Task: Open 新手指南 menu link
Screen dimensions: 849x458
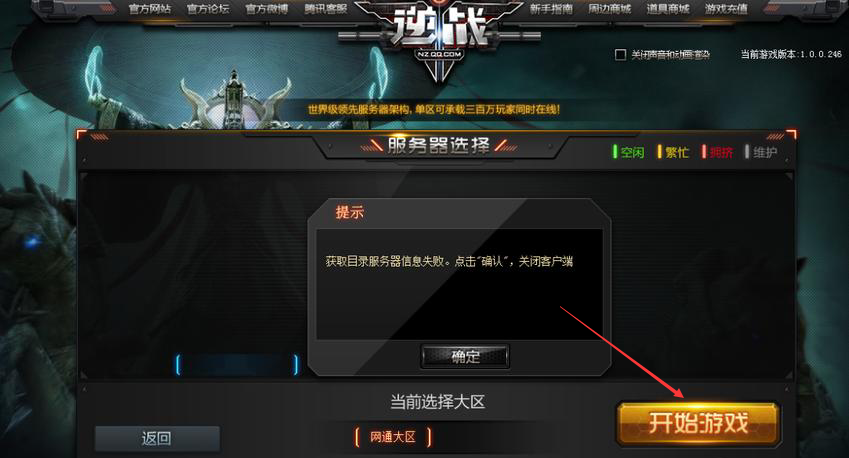Action: click(x=551, y=9)
